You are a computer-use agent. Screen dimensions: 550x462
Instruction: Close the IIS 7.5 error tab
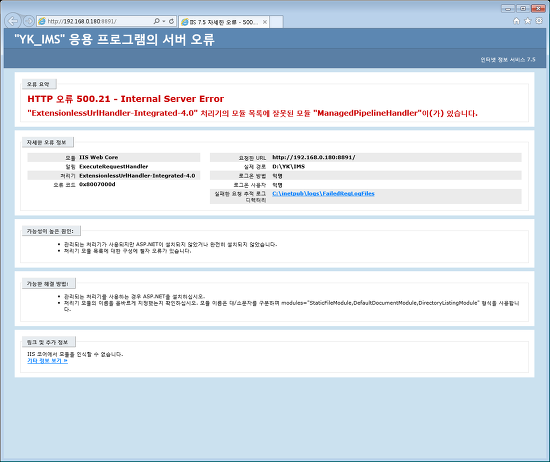(265, 22)
